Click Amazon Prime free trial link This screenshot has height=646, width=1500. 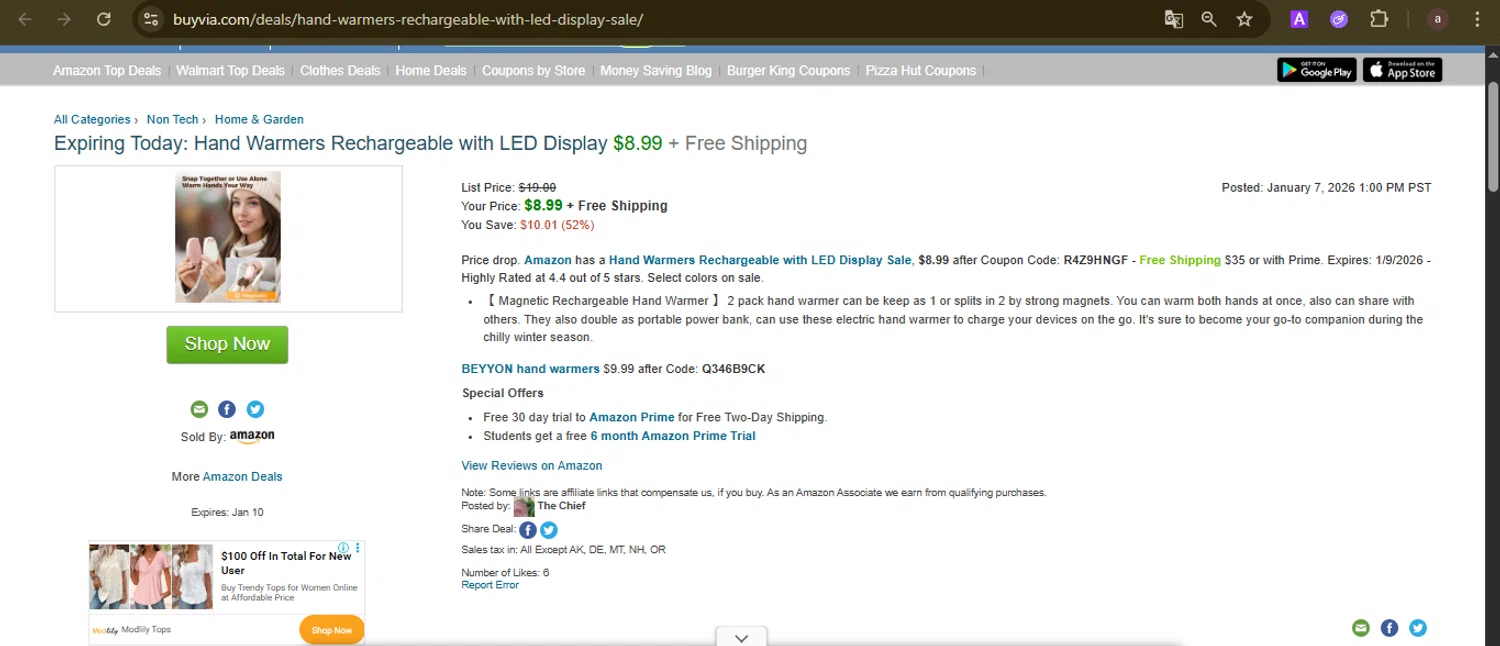click(x=632, y=418)
